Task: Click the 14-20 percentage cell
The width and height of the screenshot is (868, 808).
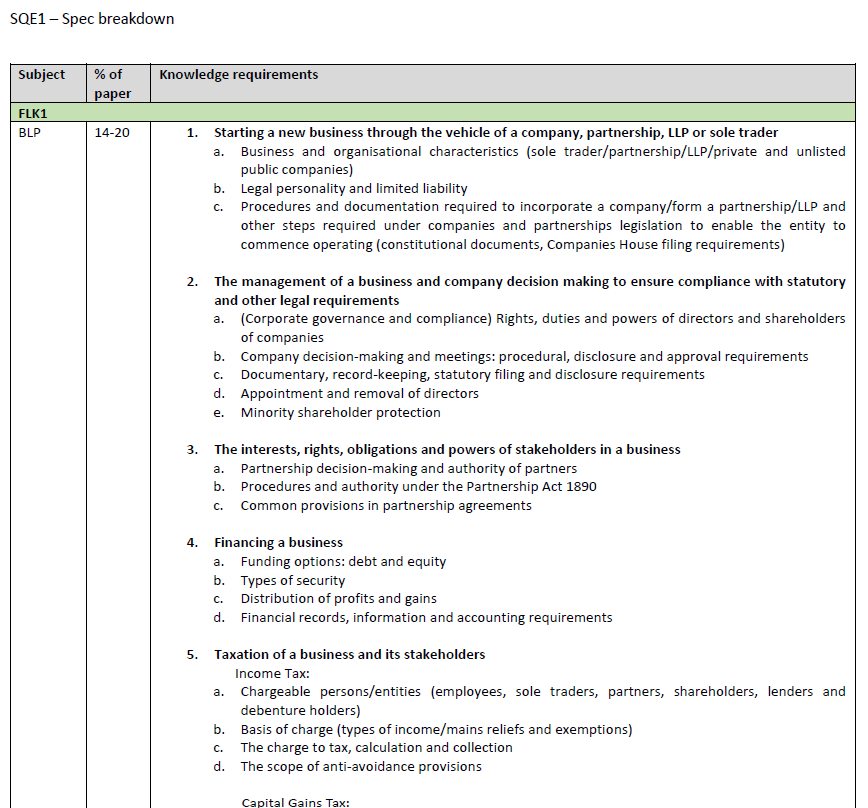Action: tap(112, 133)
